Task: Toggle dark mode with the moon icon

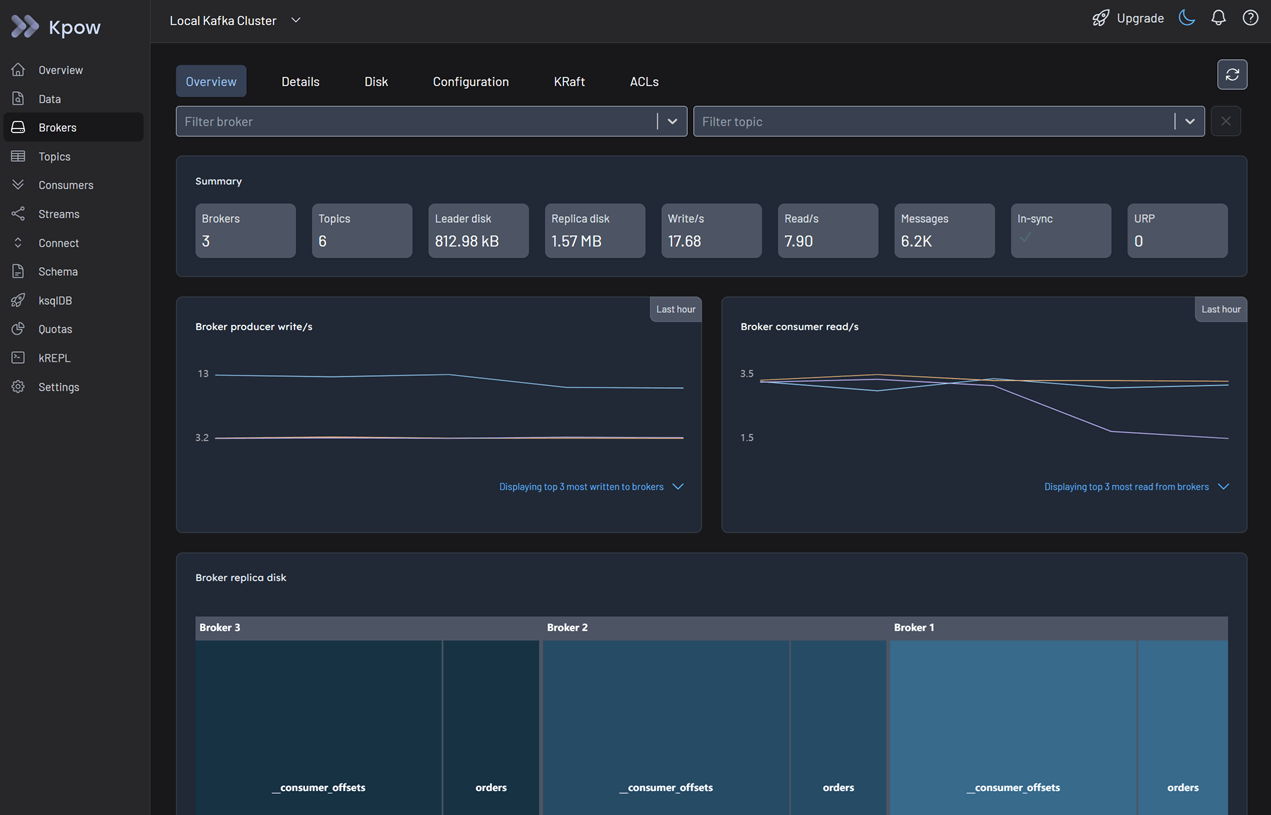Action: tap(1187, 18)
